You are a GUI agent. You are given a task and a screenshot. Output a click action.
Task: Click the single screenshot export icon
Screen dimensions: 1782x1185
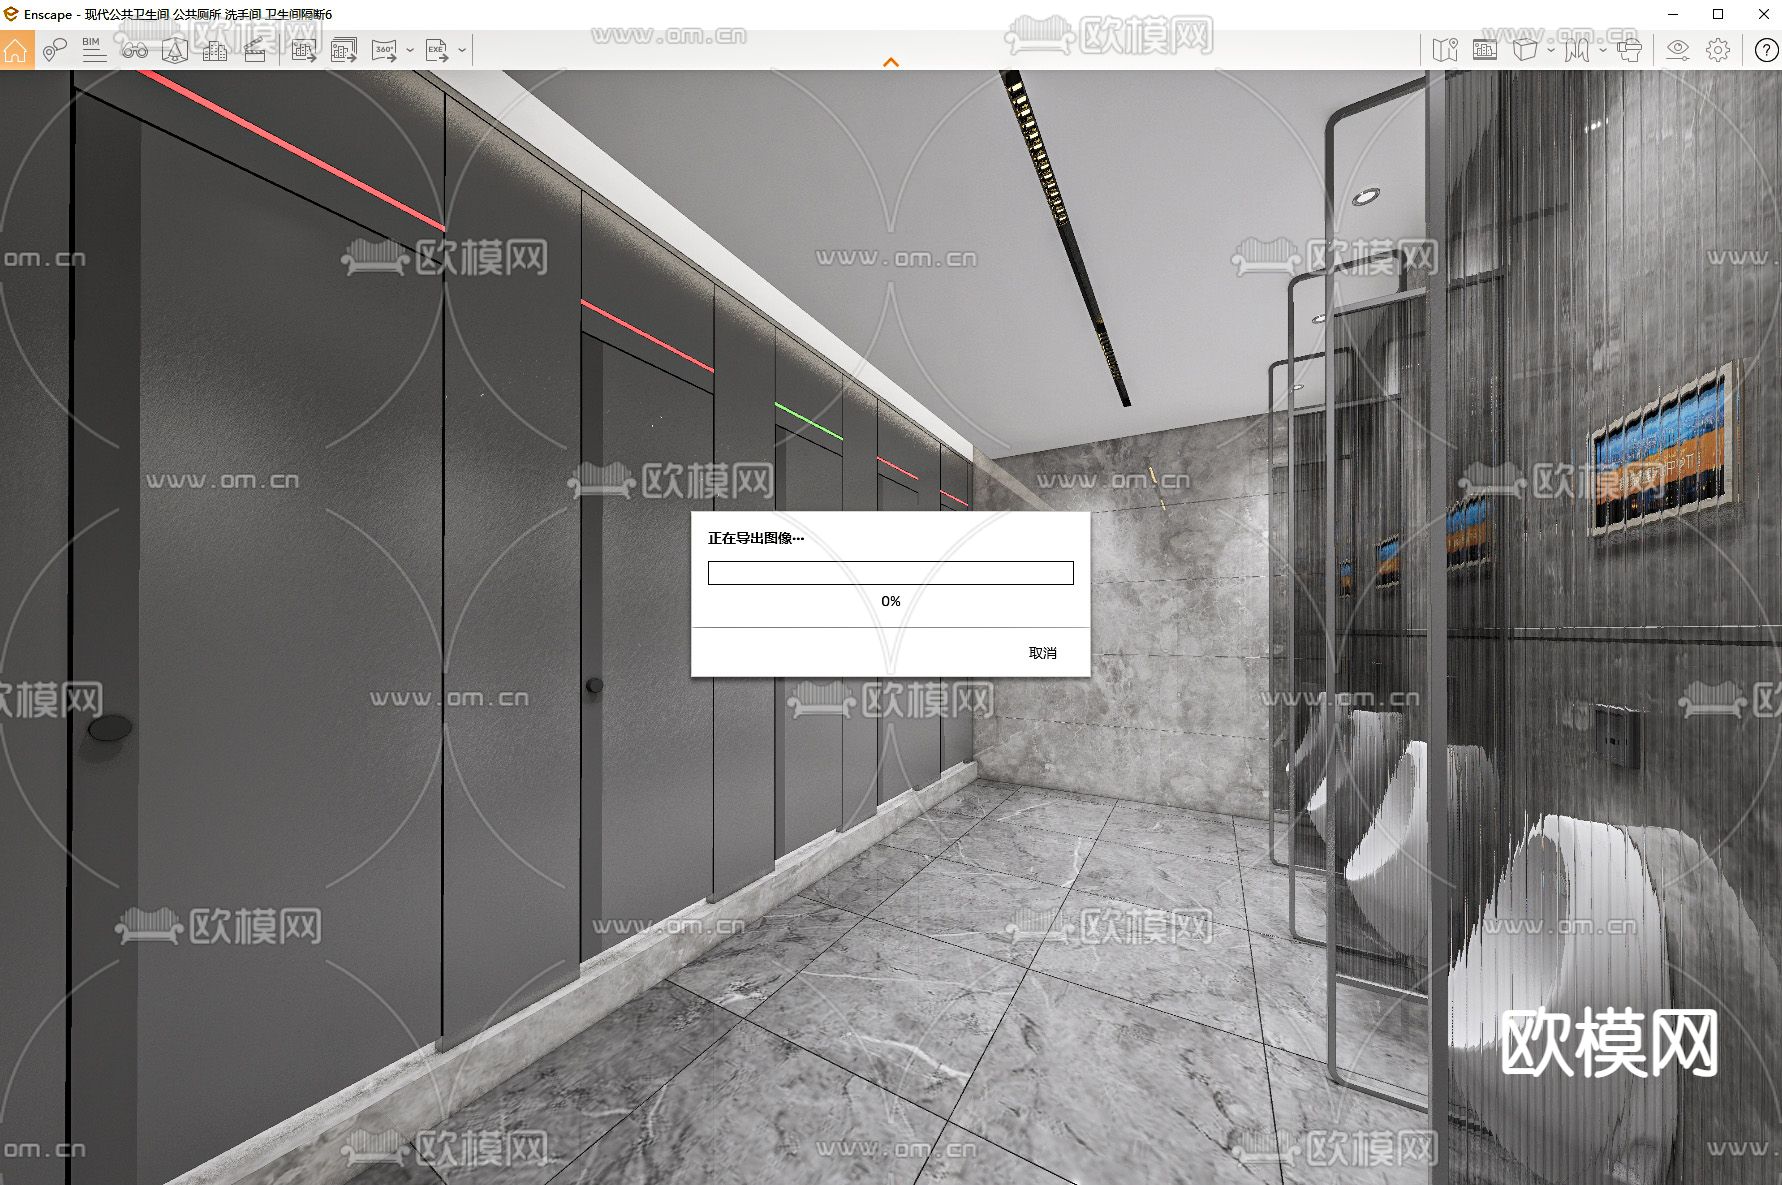click(x=303, y=49)
